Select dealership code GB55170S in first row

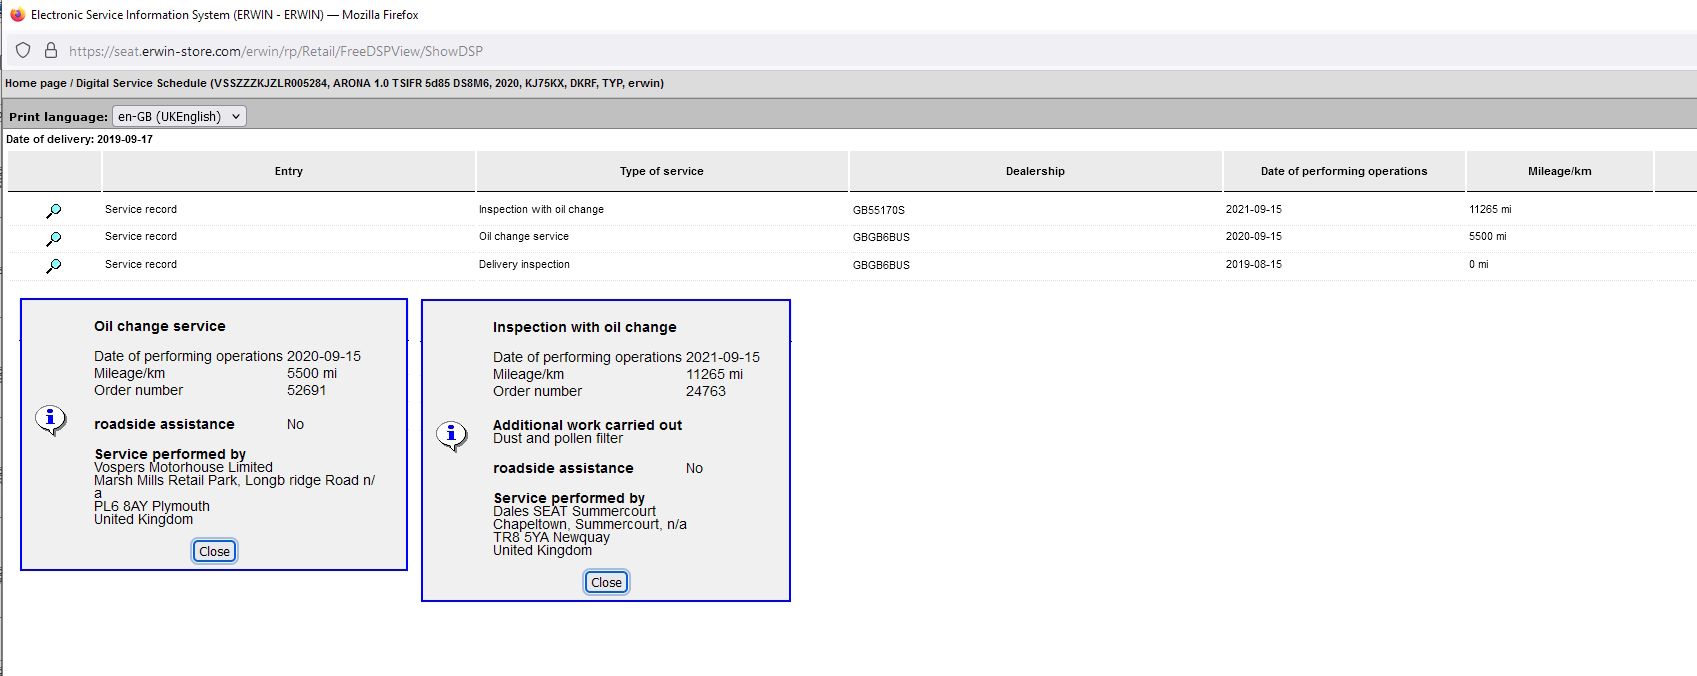[878, 211]
